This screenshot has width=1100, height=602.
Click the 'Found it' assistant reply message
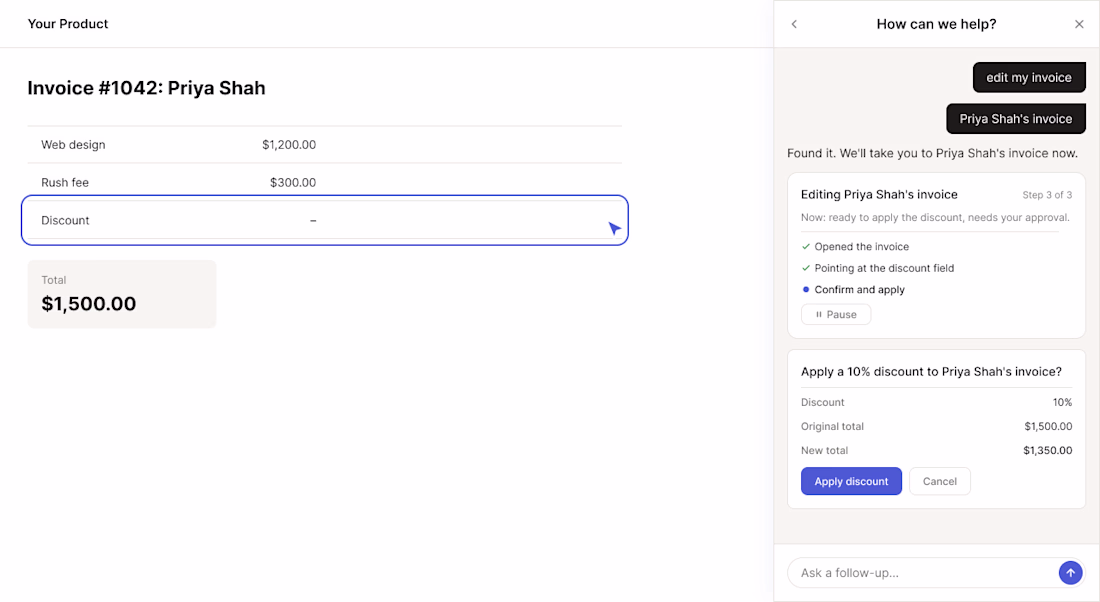tap(932, 153)
